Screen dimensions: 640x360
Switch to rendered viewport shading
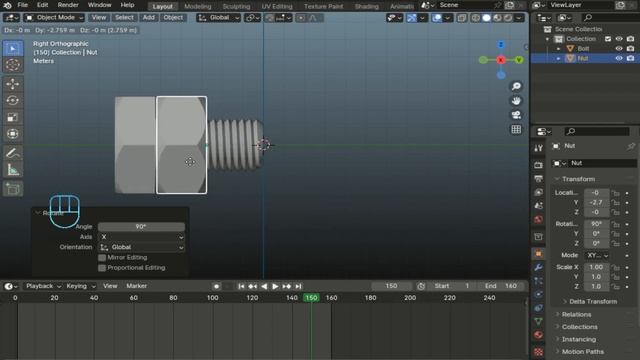[508, 18]
